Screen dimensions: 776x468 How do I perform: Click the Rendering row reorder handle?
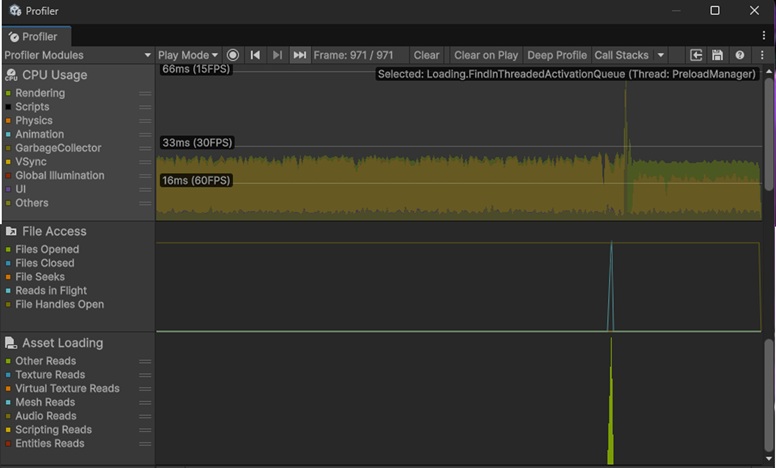(x=145, y=93)
